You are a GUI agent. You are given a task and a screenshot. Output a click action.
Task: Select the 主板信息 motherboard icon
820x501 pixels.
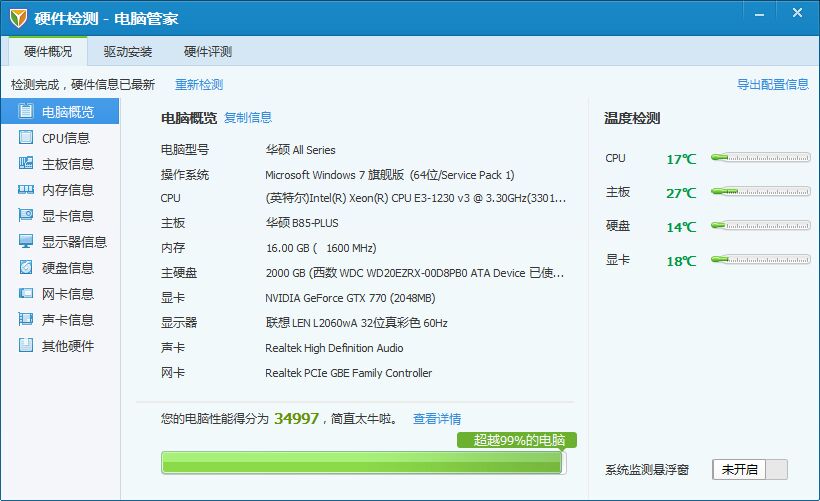tap(25, 163)
